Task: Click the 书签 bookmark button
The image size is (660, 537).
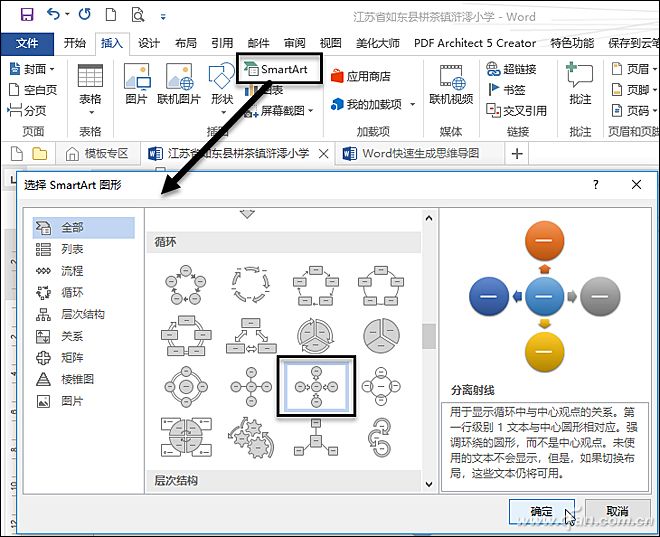Action: 506,90
